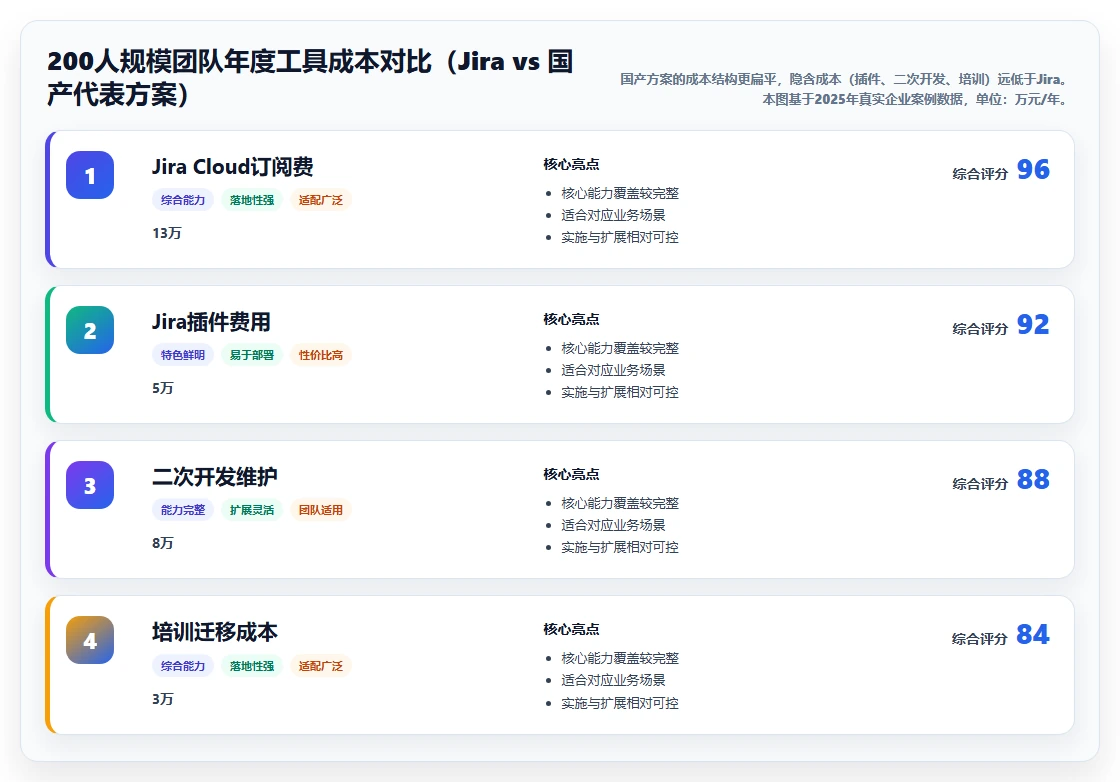Click the 扩展灵活 tag

click(251, 510)
